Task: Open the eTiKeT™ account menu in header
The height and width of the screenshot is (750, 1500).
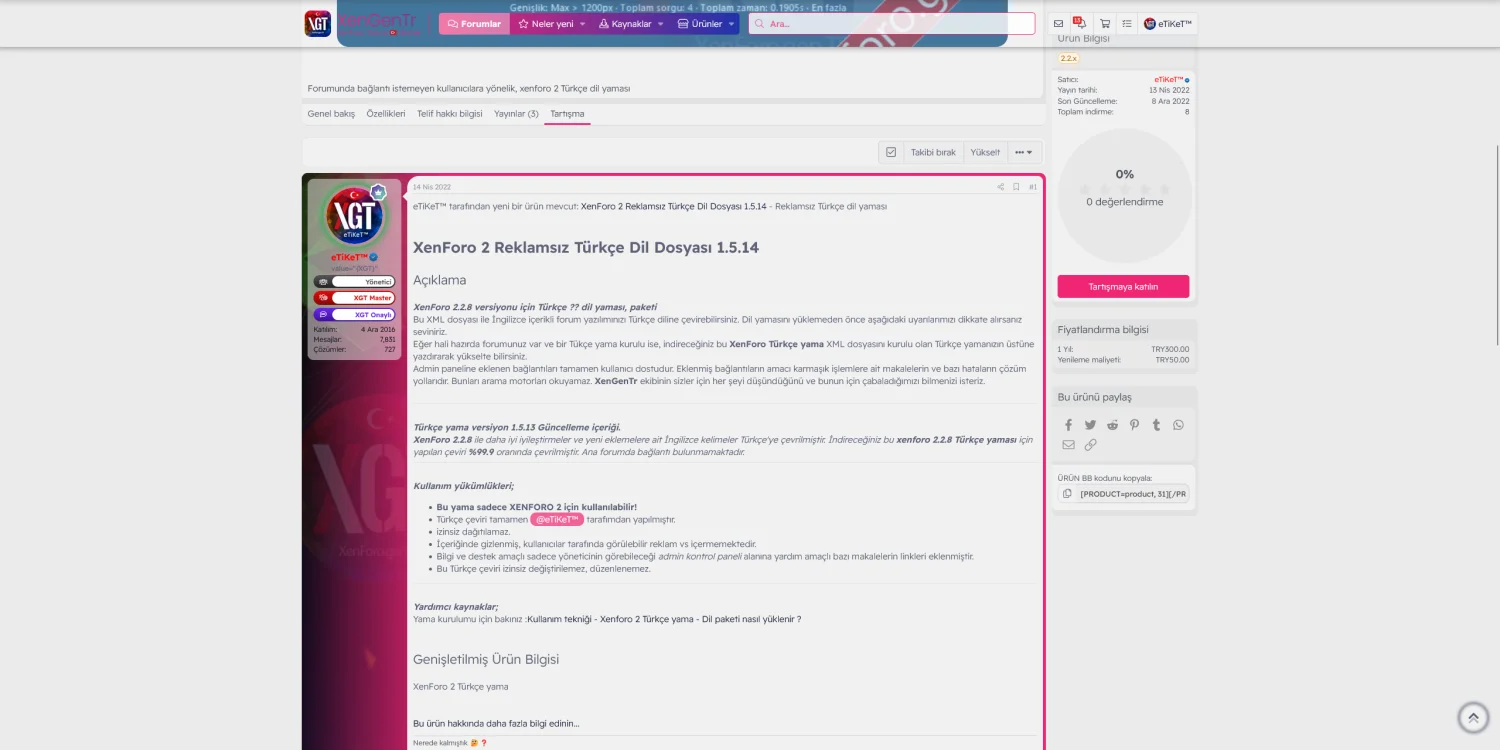Action: coord(1168,24)
